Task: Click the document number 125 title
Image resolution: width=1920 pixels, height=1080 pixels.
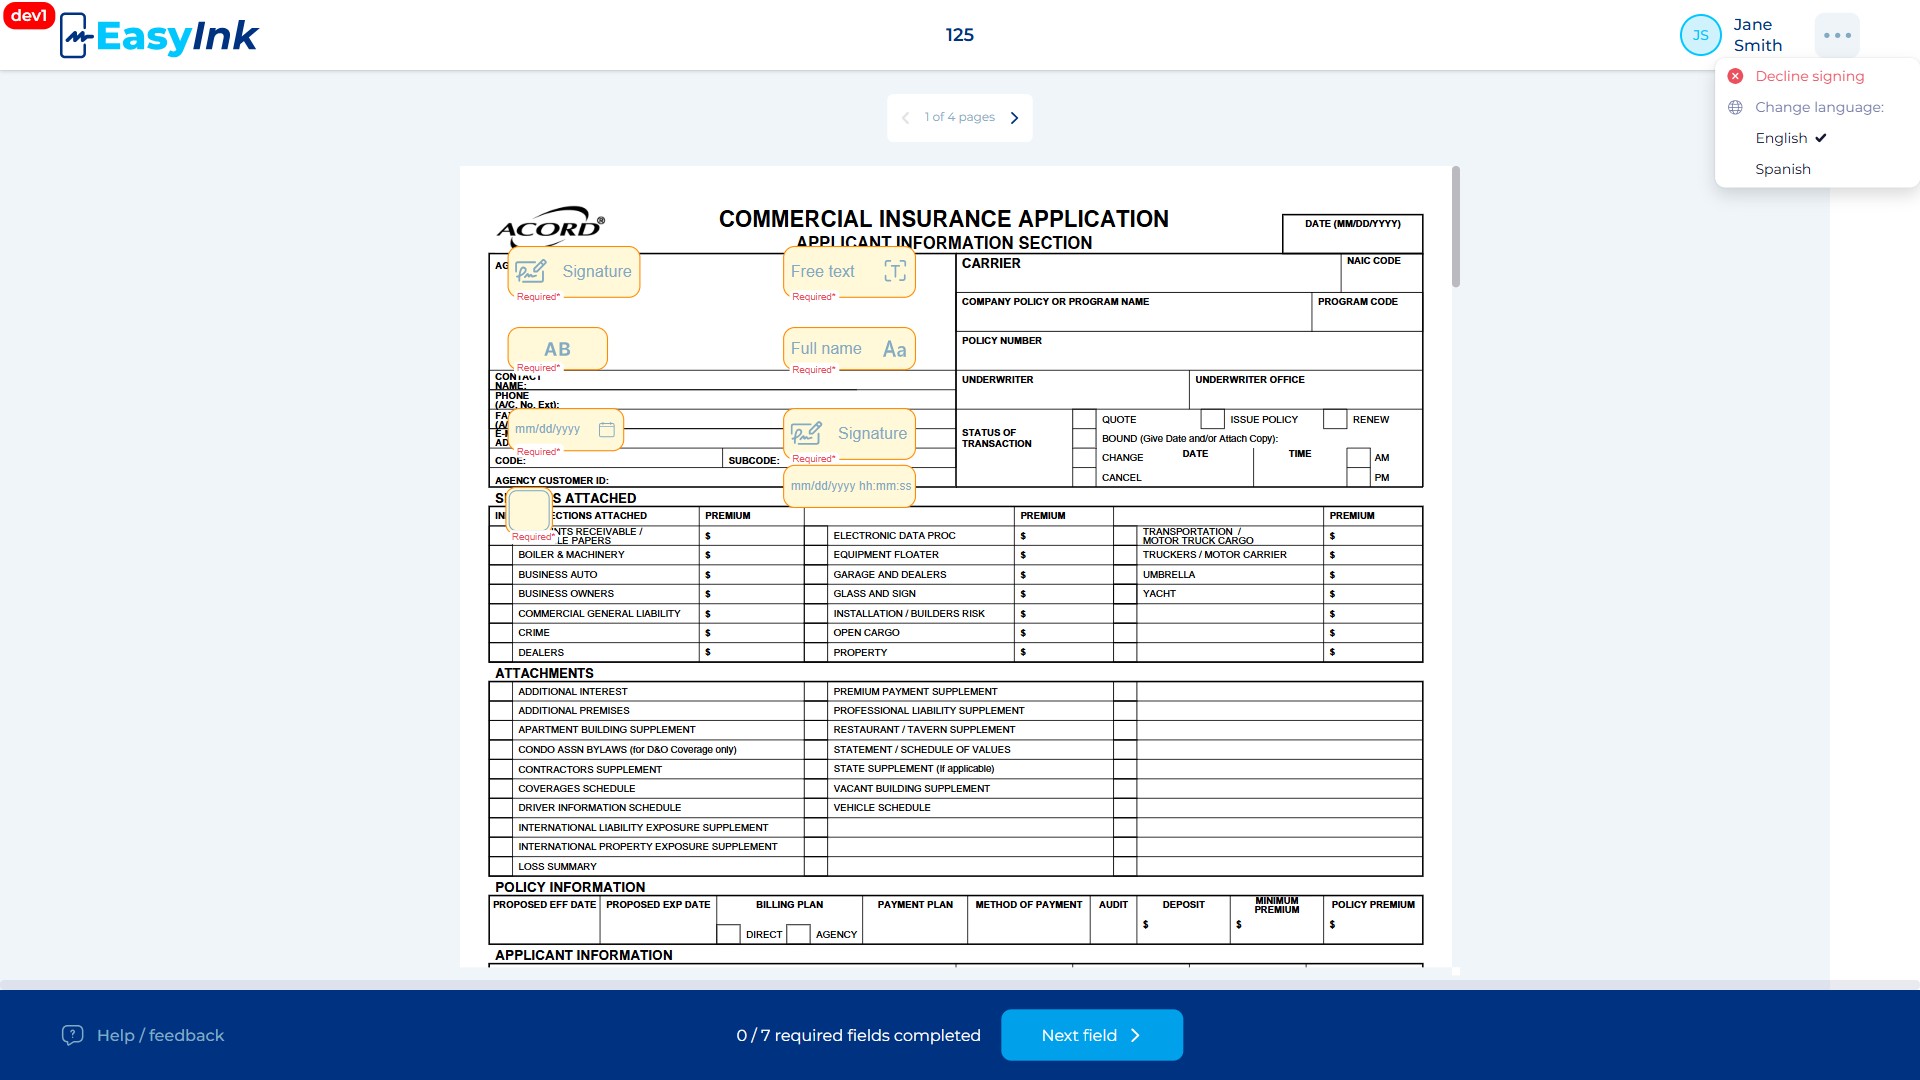Action: click(x=960, y=35)
